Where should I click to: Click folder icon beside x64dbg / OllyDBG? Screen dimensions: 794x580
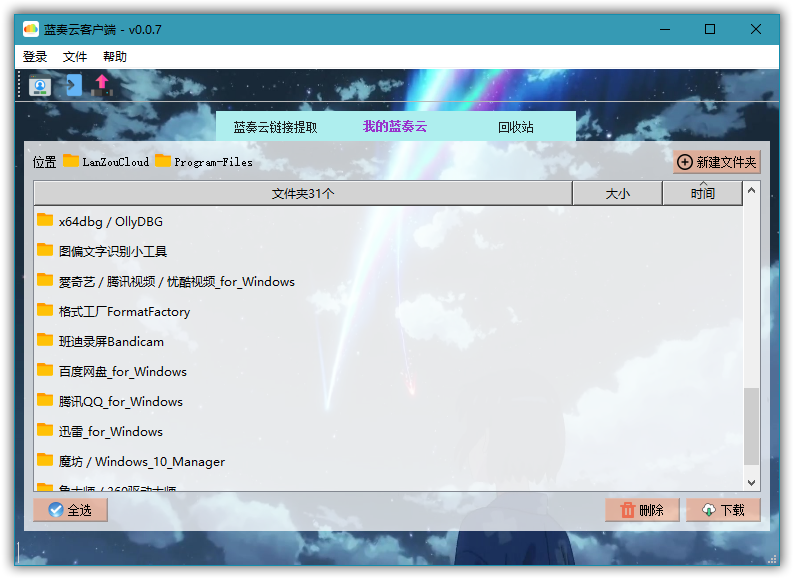45,220
